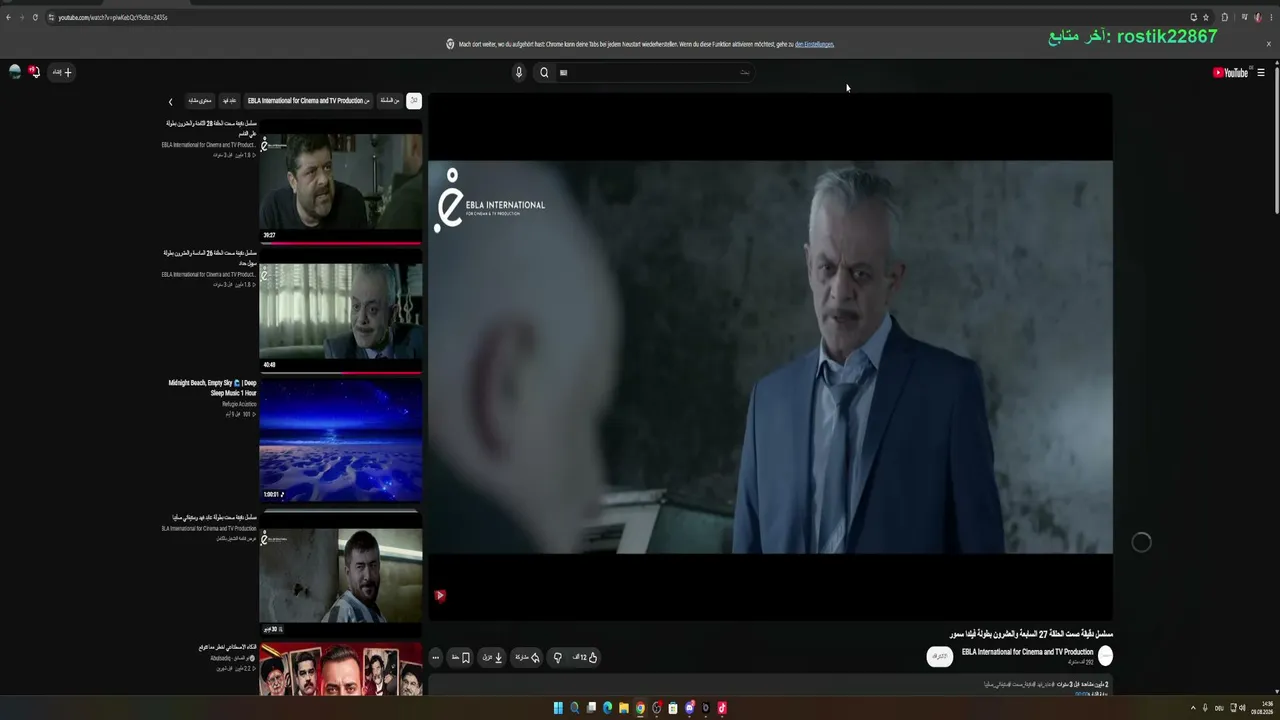Open episode 28 video title
The height and width of the screenshot is (720, 1280).
211,128
